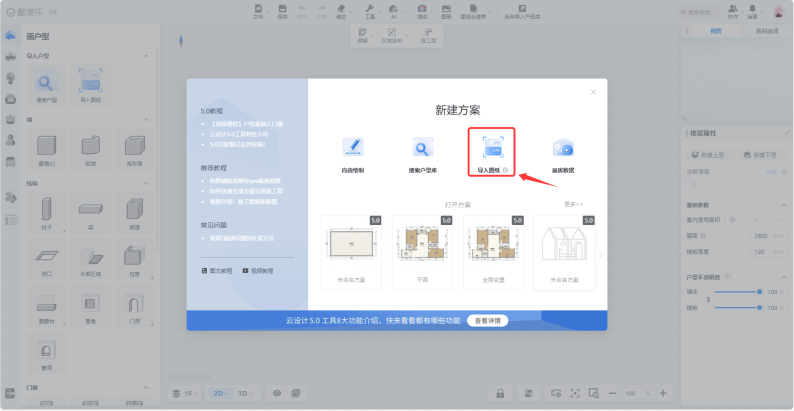Collapse the 导入户型 section in the left panel
The image size is (794, 411).
(146, 56)
